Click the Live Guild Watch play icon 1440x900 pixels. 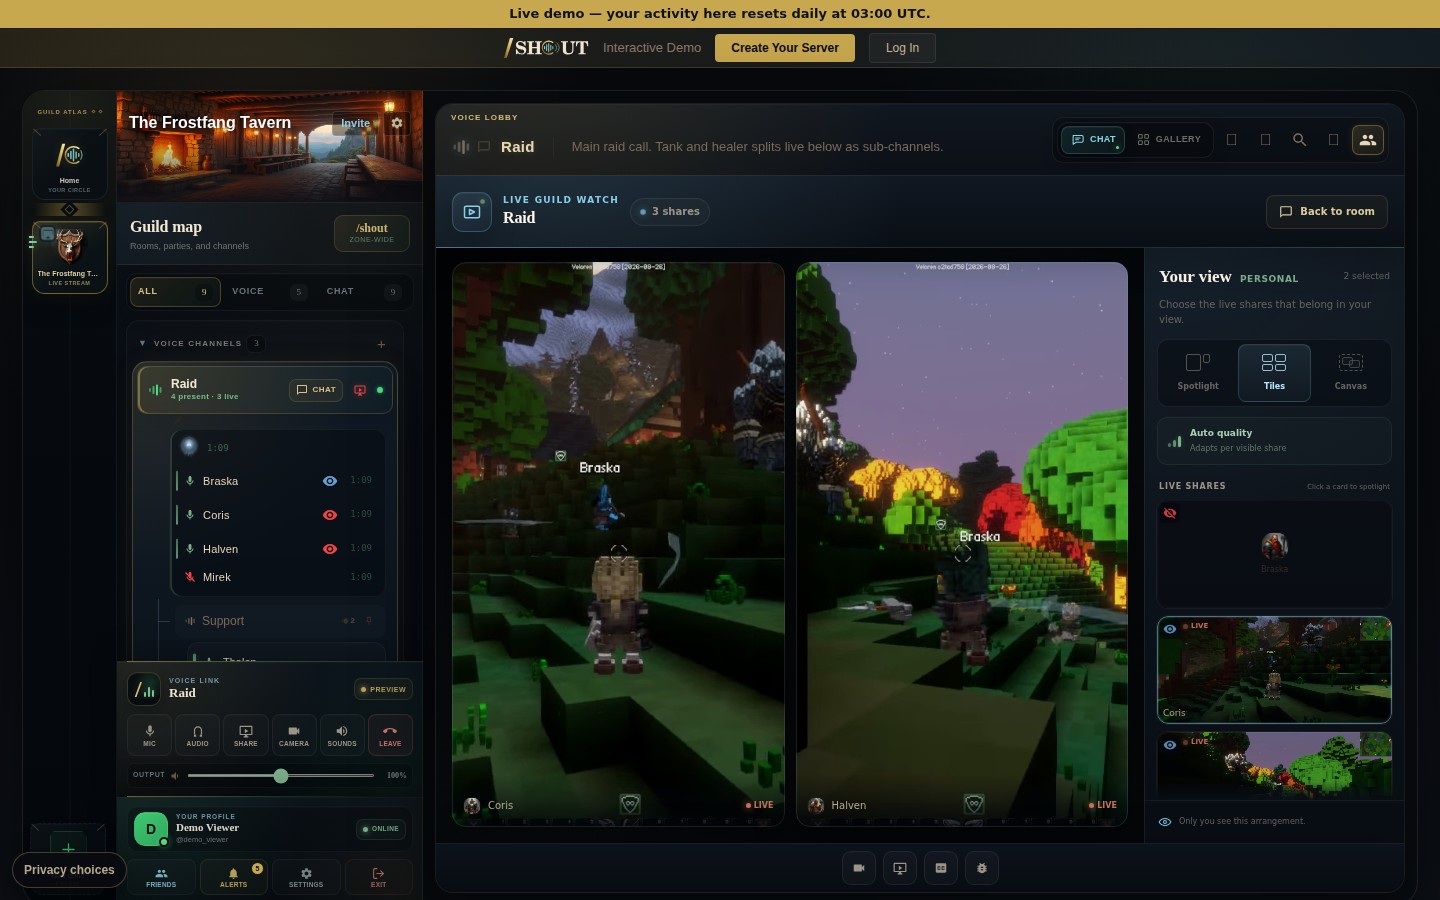click(x=472, y=212)
